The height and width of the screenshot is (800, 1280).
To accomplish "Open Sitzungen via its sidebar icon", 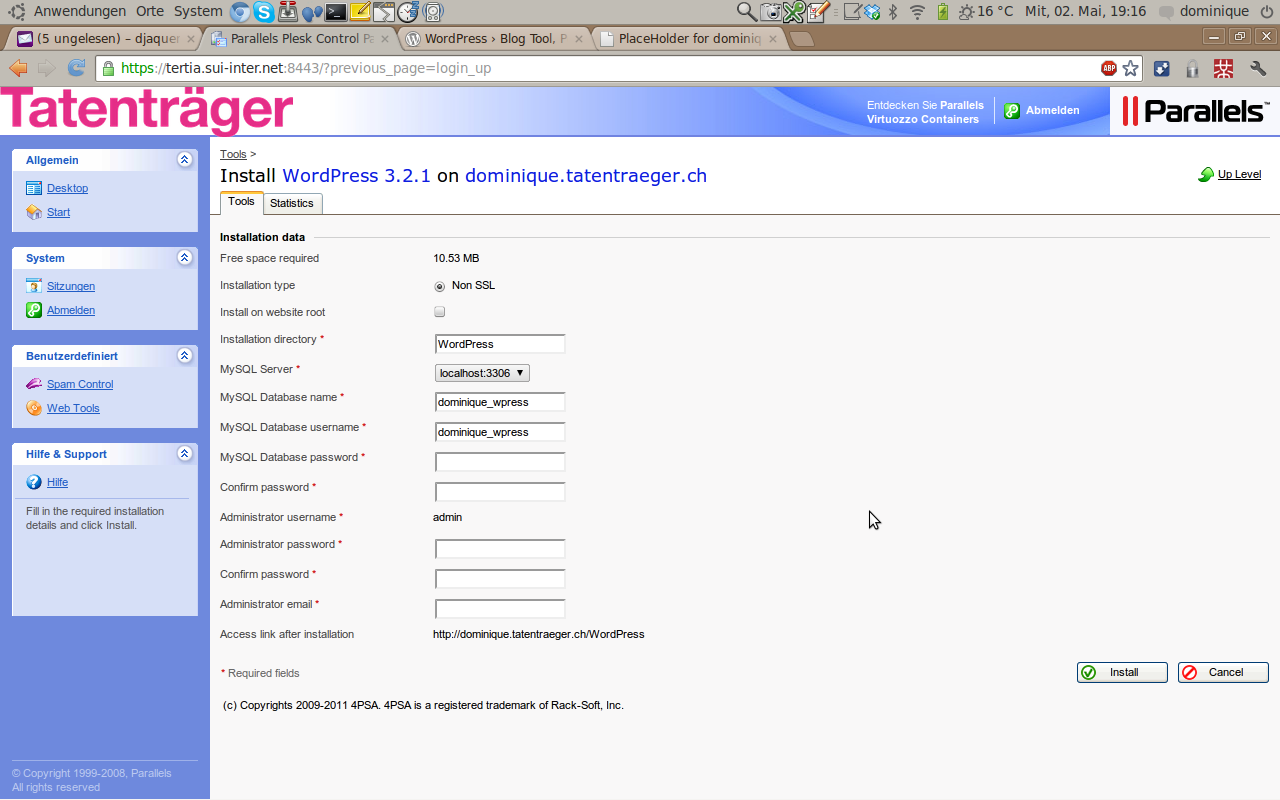I will 34,286.
